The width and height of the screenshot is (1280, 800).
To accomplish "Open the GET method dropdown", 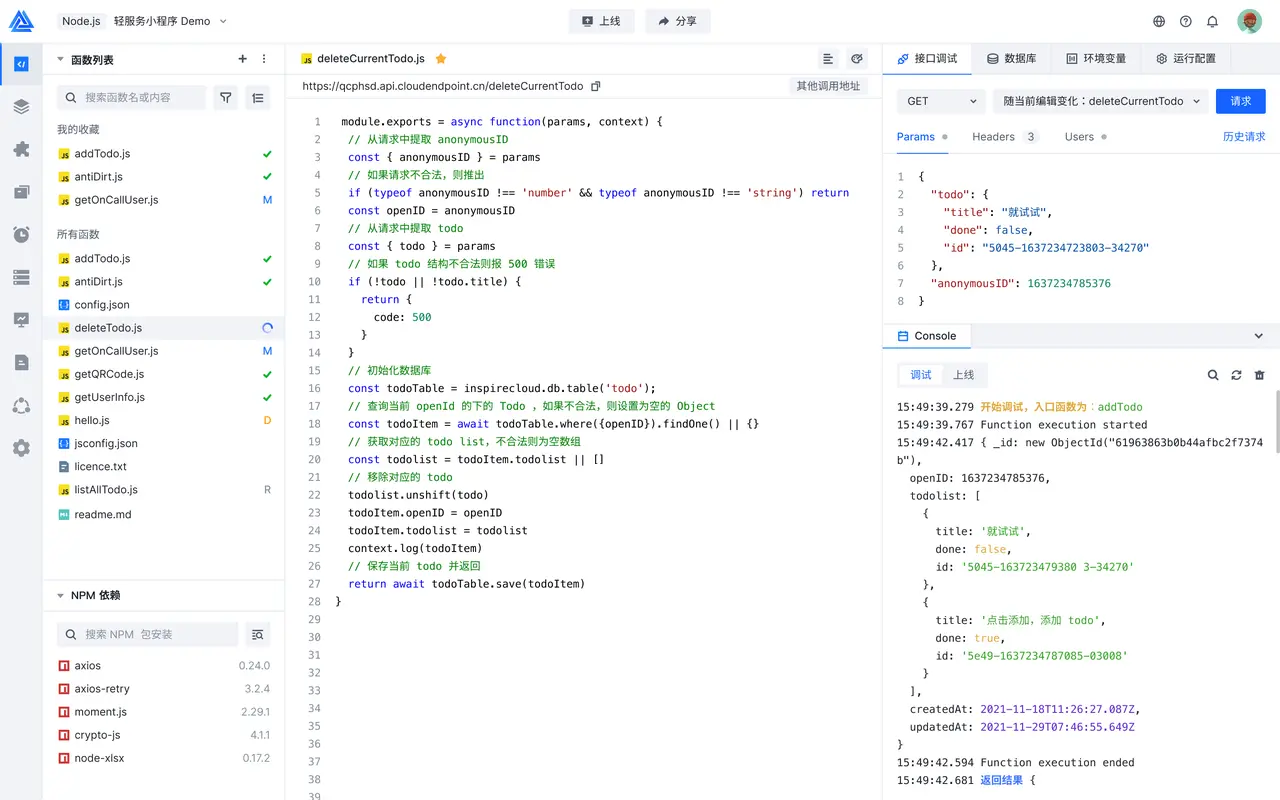I will (941, 101).
